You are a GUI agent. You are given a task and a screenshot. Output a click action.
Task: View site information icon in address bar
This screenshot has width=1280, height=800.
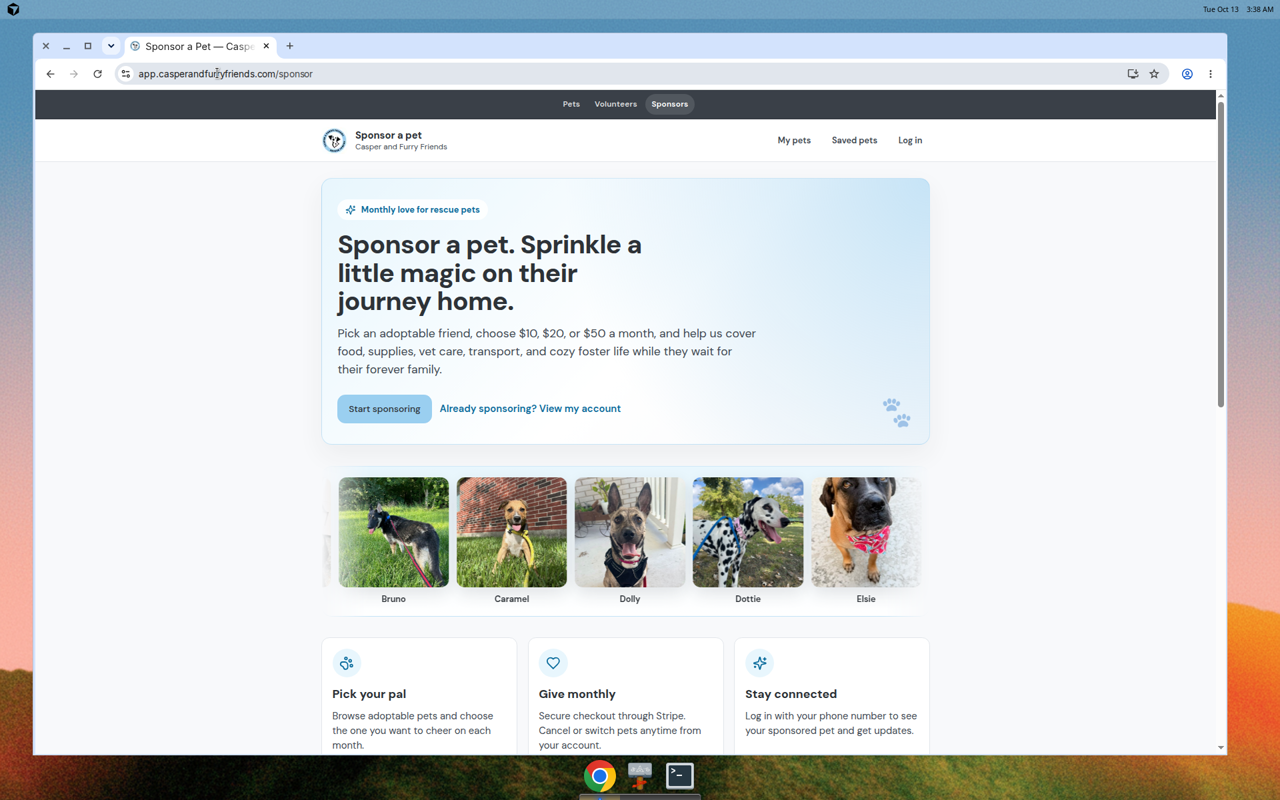point(126,74)
